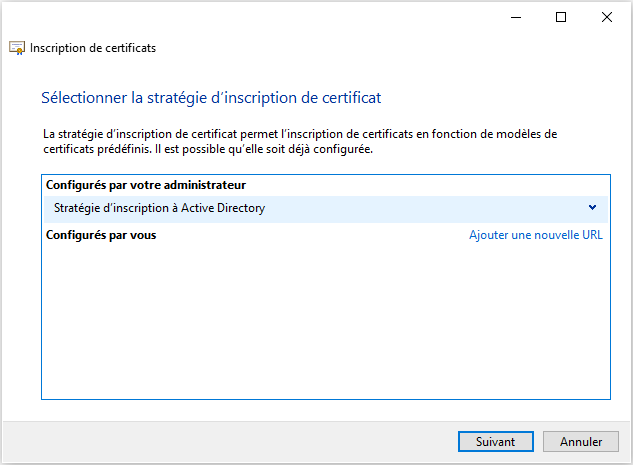Click the Ajouter une nouvelle URL link

click(x=536, y=235)
